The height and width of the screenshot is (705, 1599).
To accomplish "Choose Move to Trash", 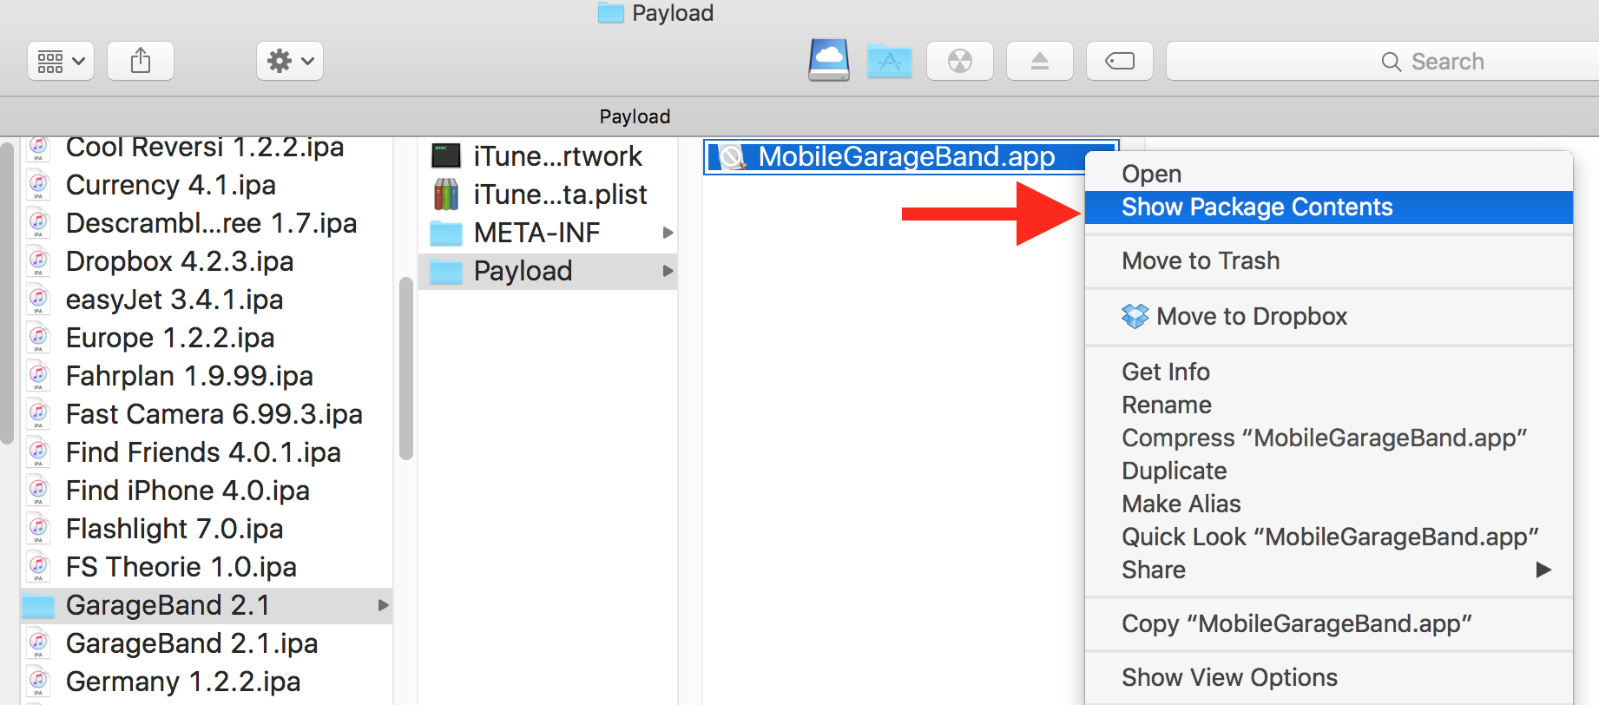I will pos(1329,261).
